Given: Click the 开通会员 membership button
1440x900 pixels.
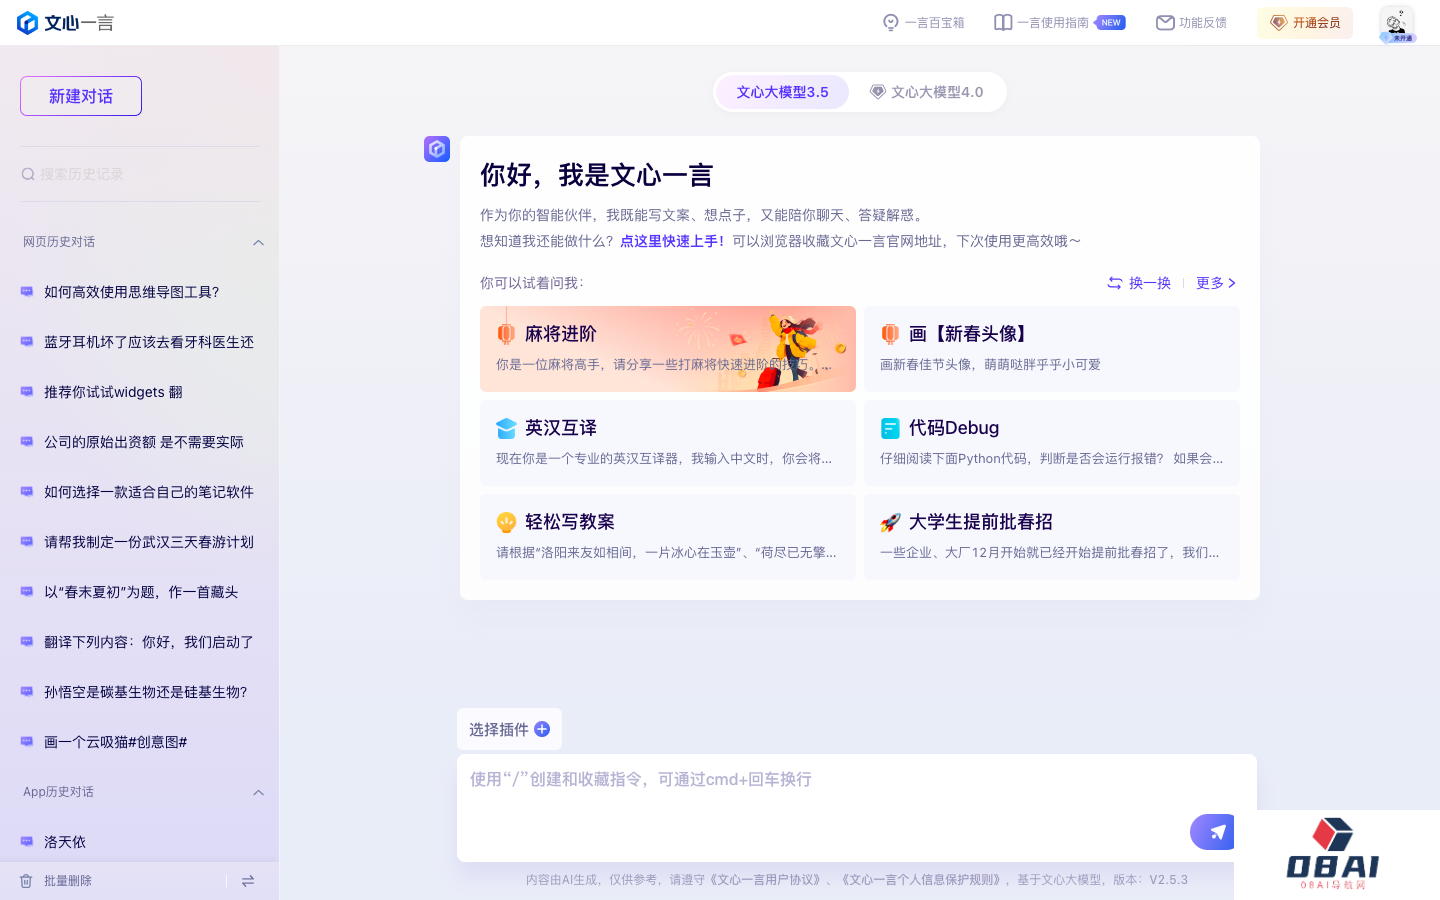Looking at the screenshot, I should point(1304,22).
